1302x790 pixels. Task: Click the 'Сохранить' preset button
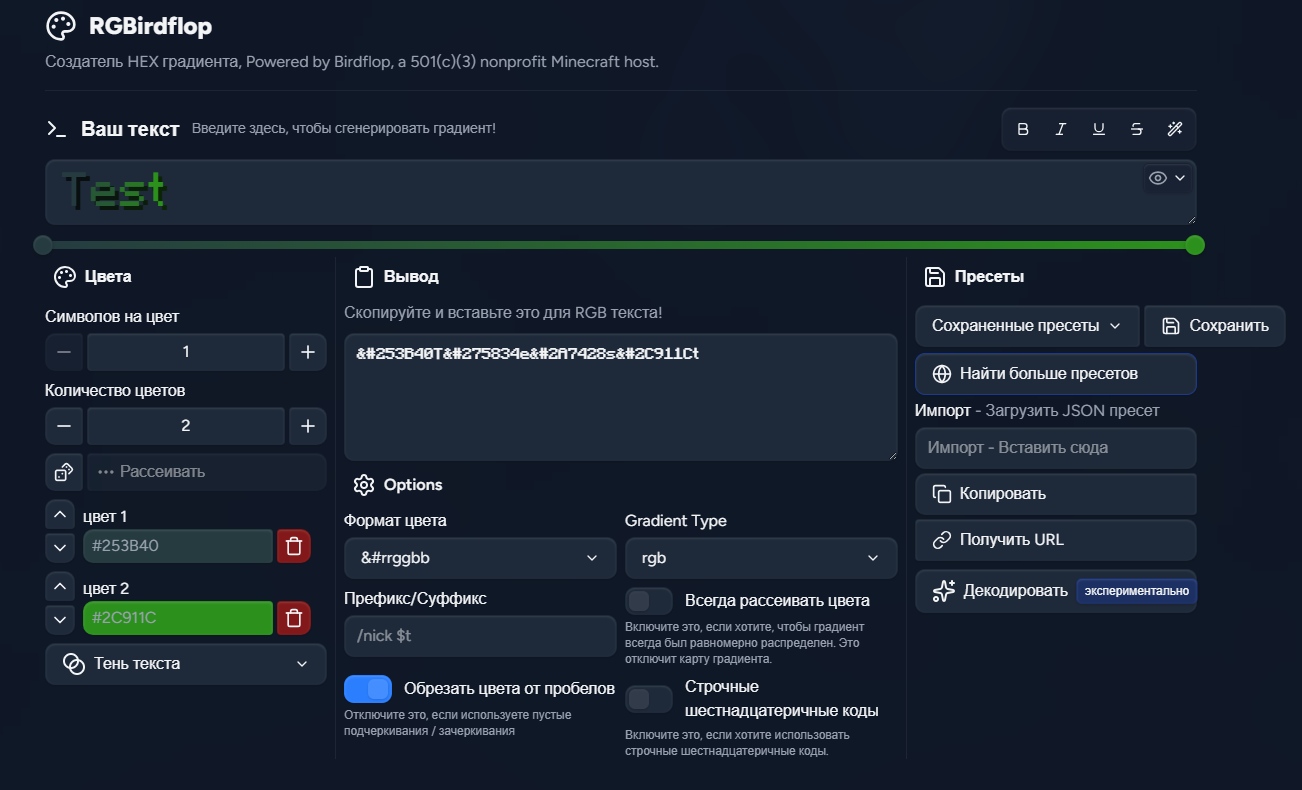pos(1215,326)
